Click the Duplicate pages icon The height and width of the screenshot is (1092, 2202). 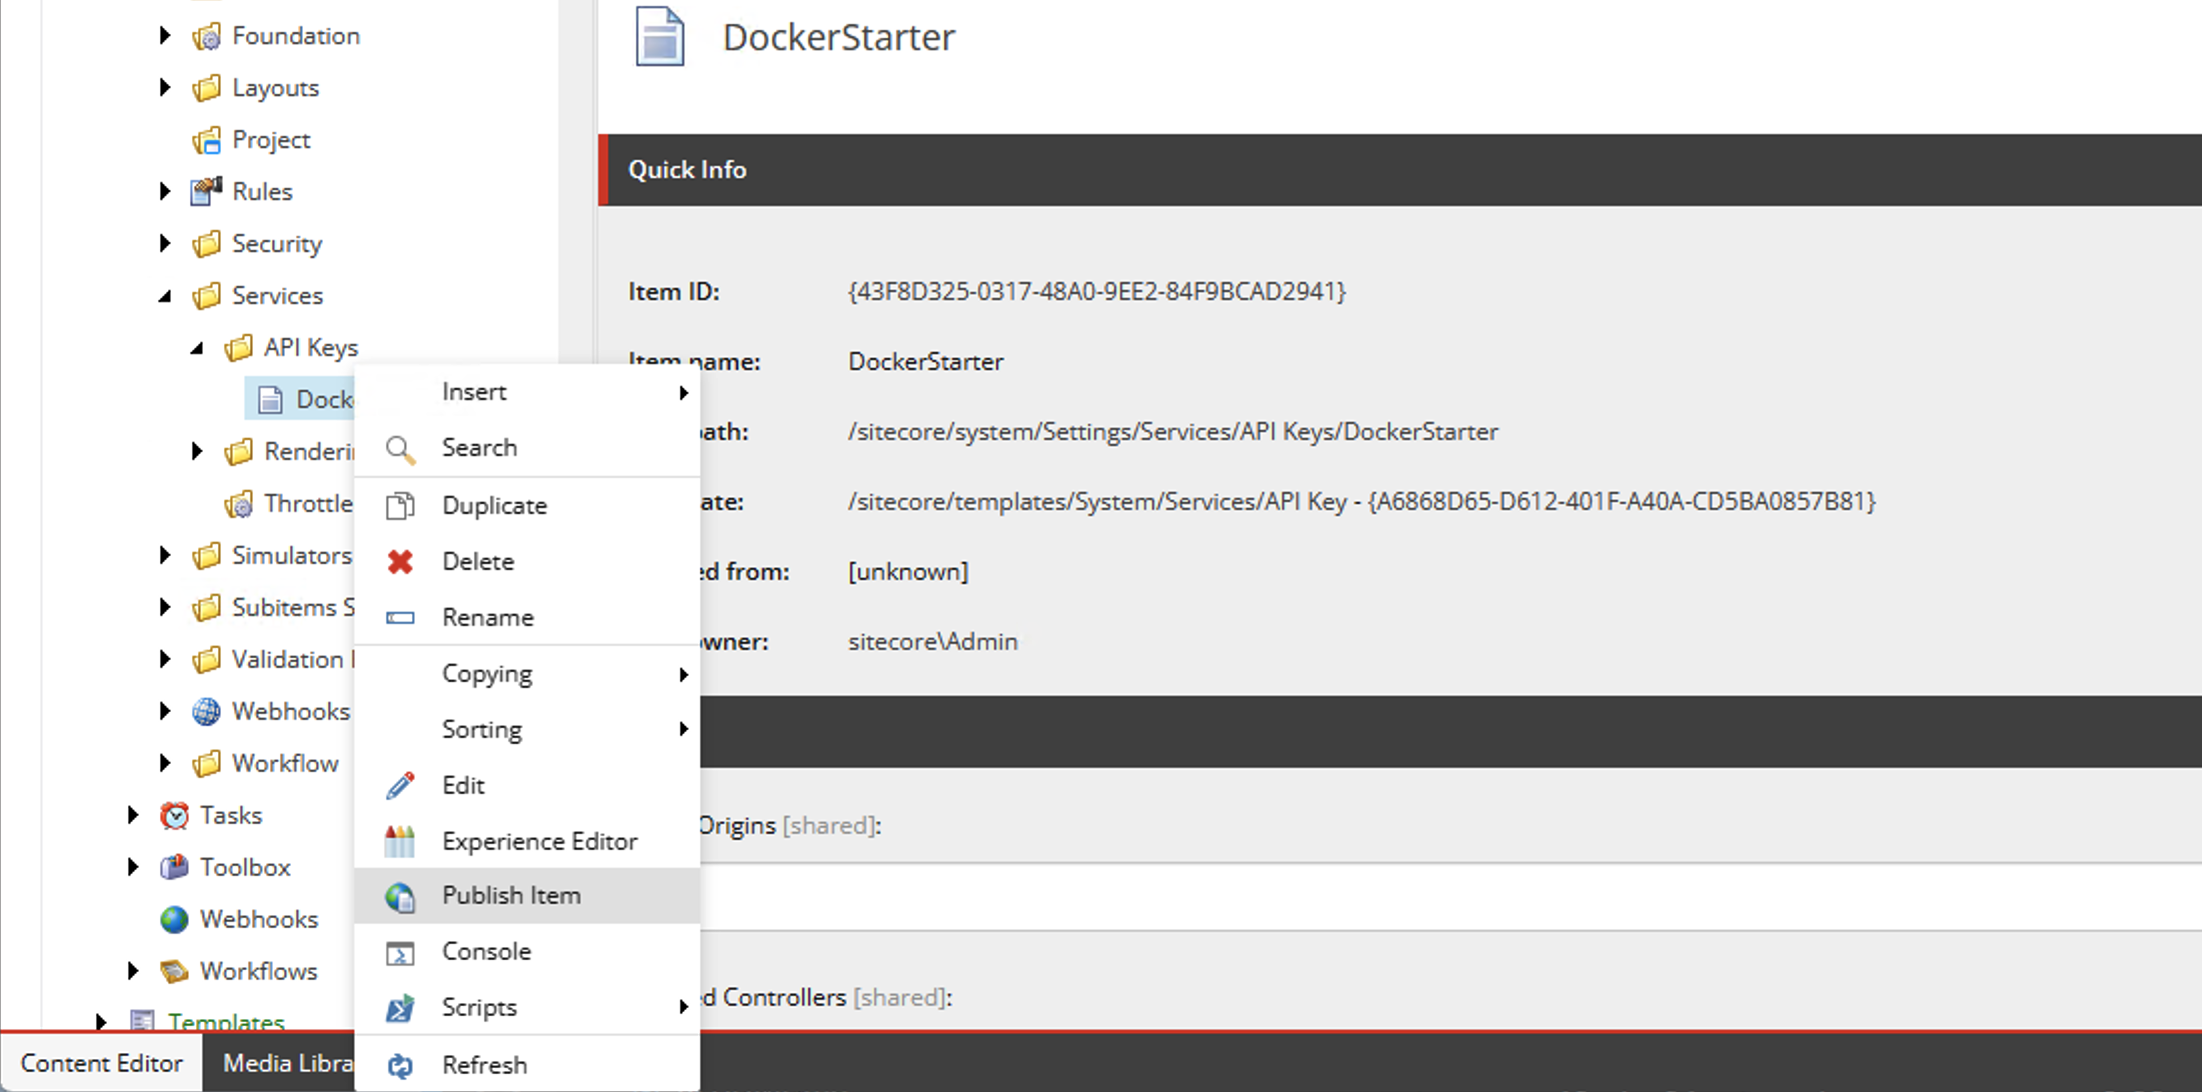[400, 506]
